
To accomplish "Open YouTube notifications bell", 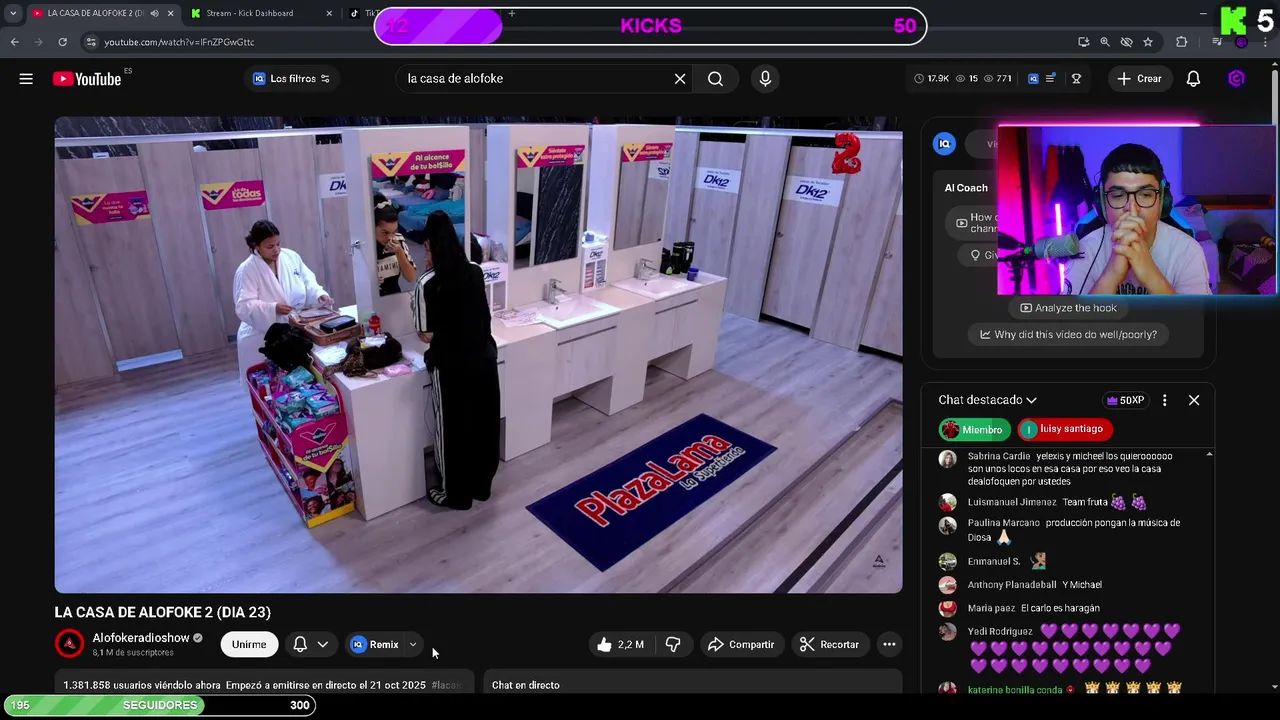I will [1193, 79].
